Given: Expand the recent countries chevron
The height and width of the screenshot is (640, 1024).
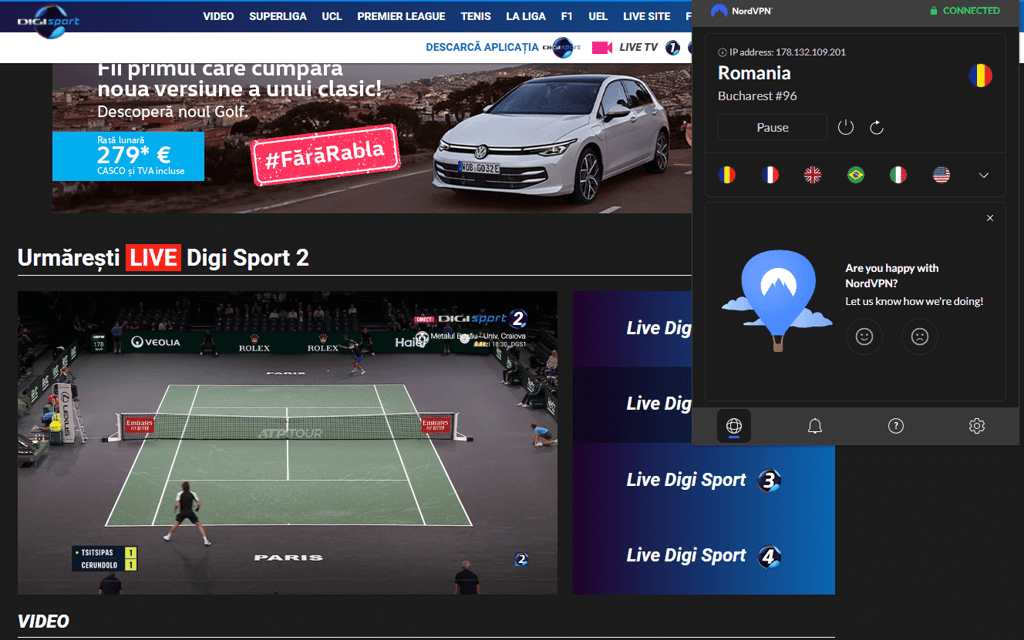Looking at the screenshot, I should click(x=984, y=176).
